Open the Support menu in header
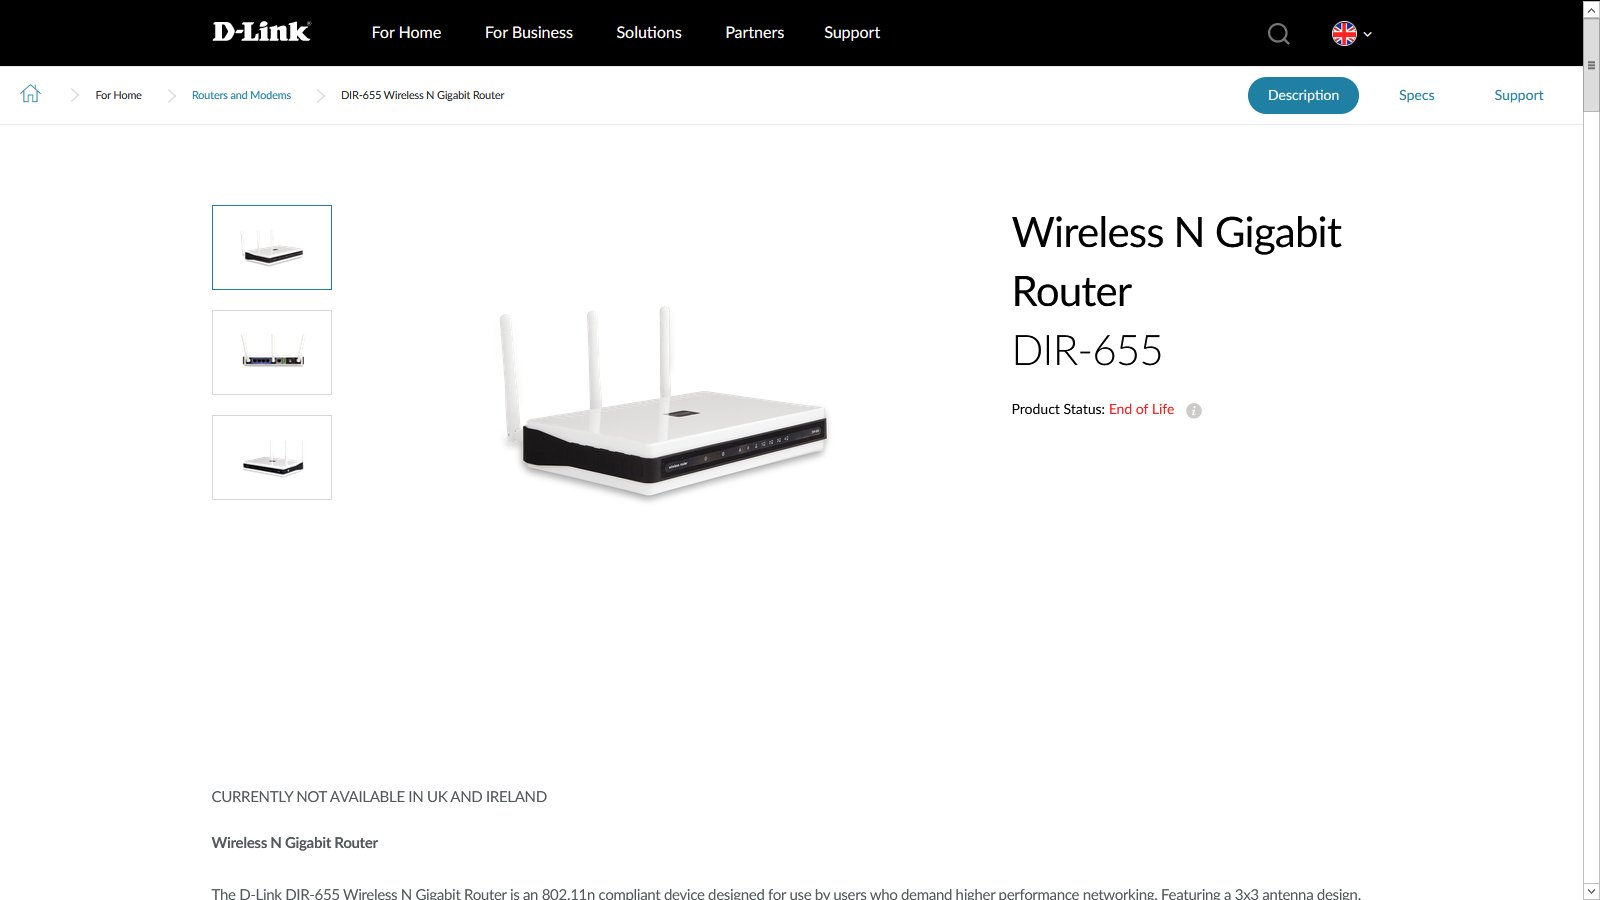Image resolution: width=1600 pixels, height=900 pixels. (x=852, y=32)
